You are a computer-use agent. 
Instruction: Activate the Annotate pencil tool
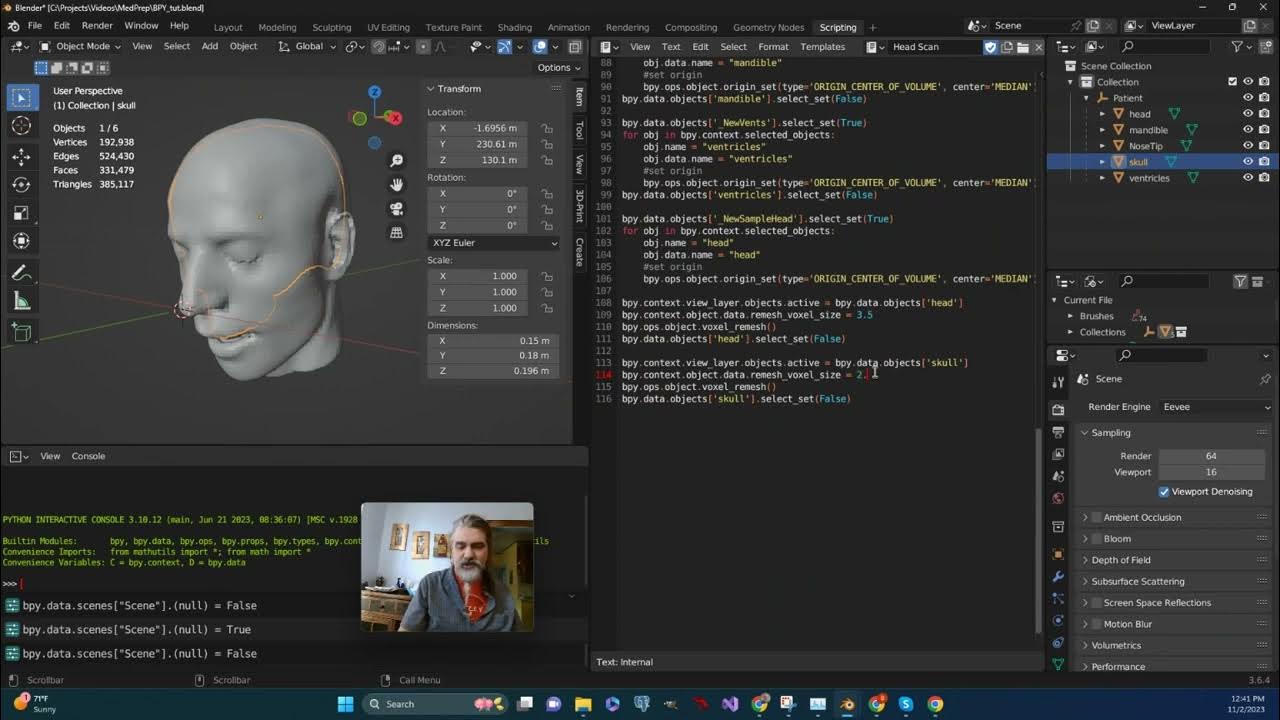coord(21,273)
